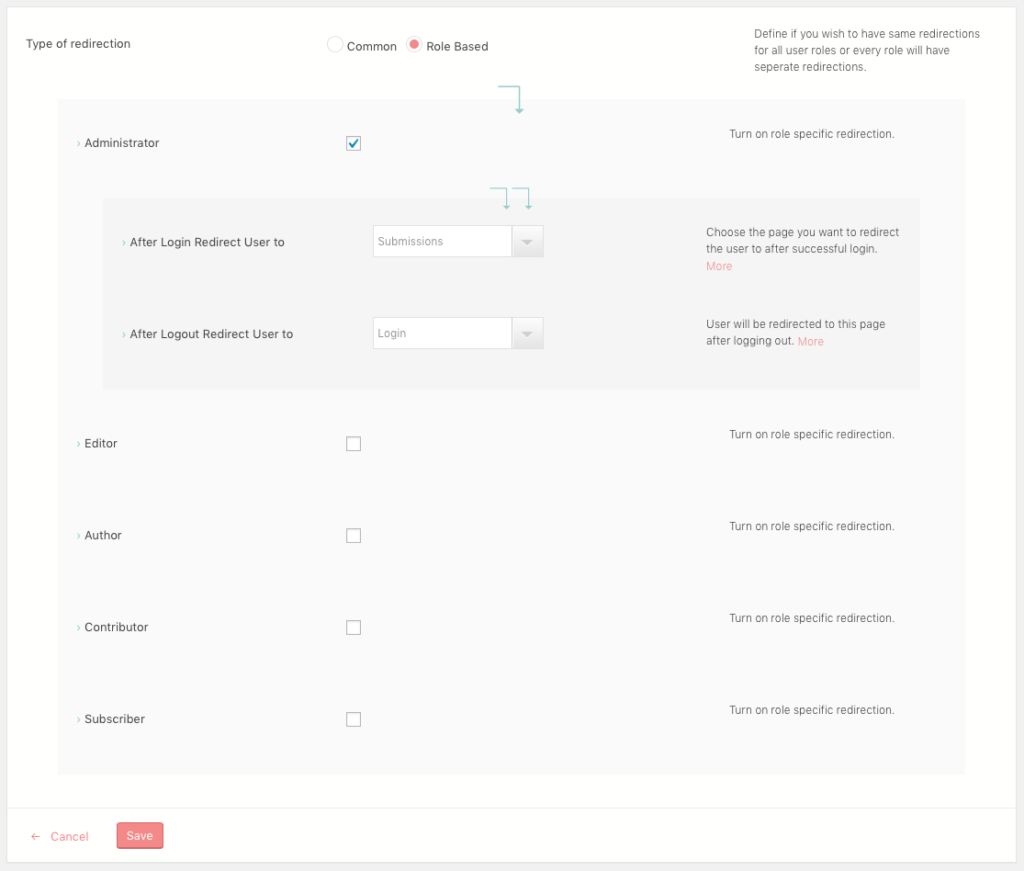The image size is (1024, 871).
Task: Select the Role Based radio button
Action: pyautogui.click(x=414, y=44)
